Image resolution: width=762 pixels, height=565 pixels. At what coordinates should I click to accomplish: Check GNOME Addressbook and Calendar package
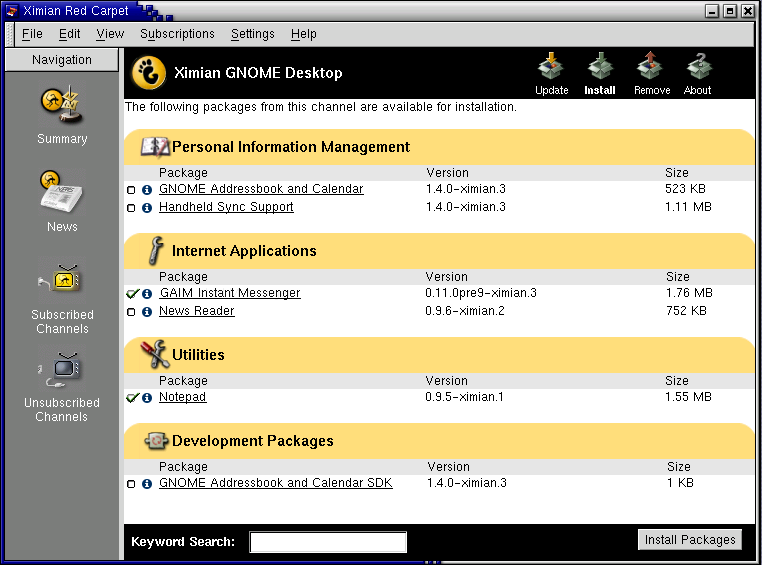[131, 190]
